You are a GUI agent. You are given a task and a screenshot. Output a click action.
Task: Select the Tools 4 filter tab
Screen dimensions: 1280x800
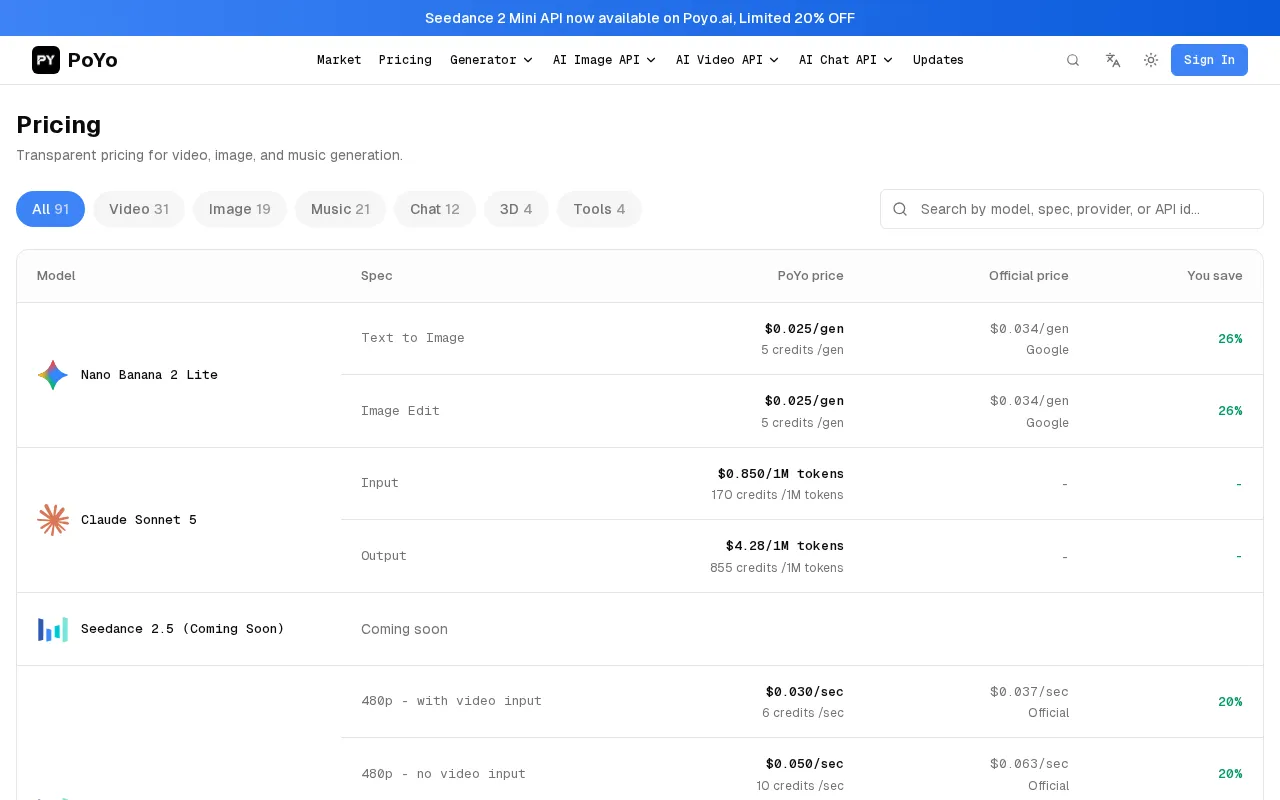599,209
